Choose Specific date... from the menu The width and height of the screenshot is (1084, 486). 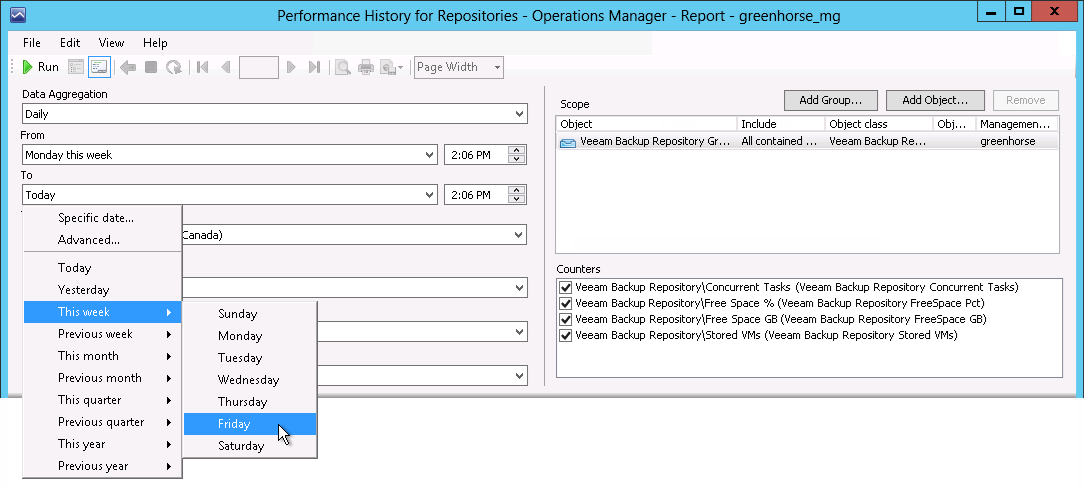[102, 218]
